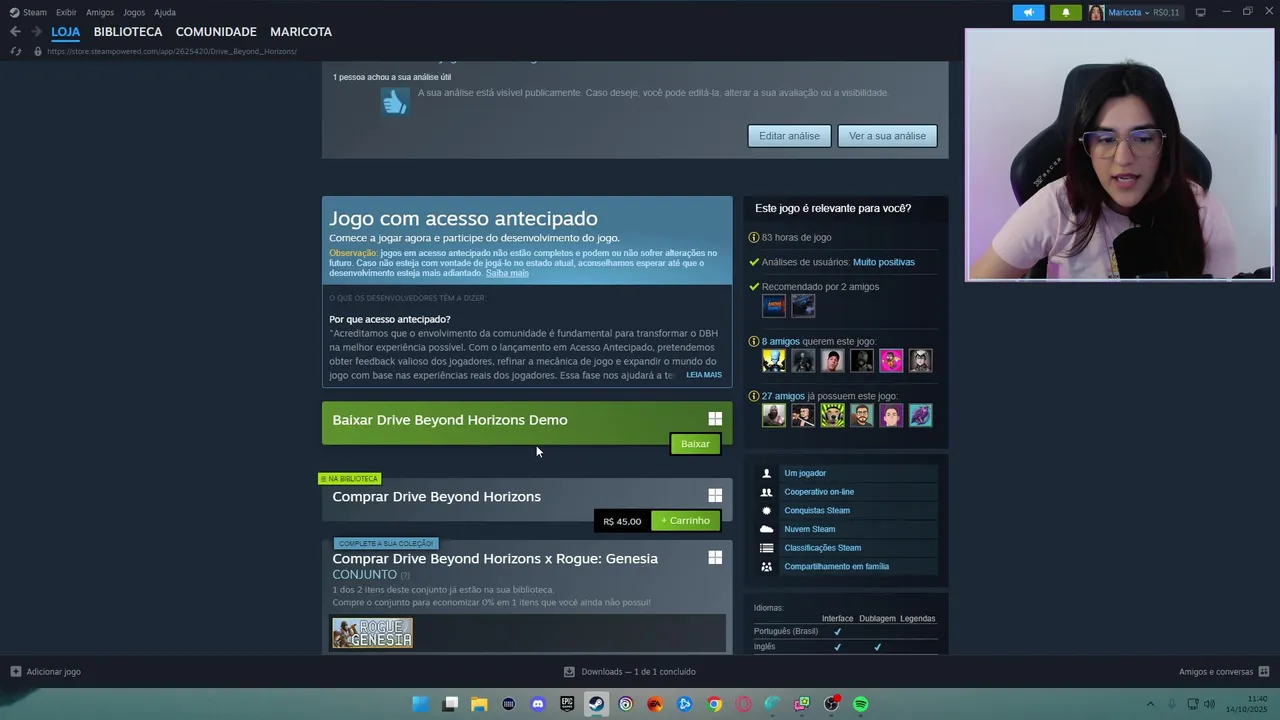Screen dimensions: 1280x720
Task: Switch to the COMUNIDADE tab
Action: [x=216, y=32]
